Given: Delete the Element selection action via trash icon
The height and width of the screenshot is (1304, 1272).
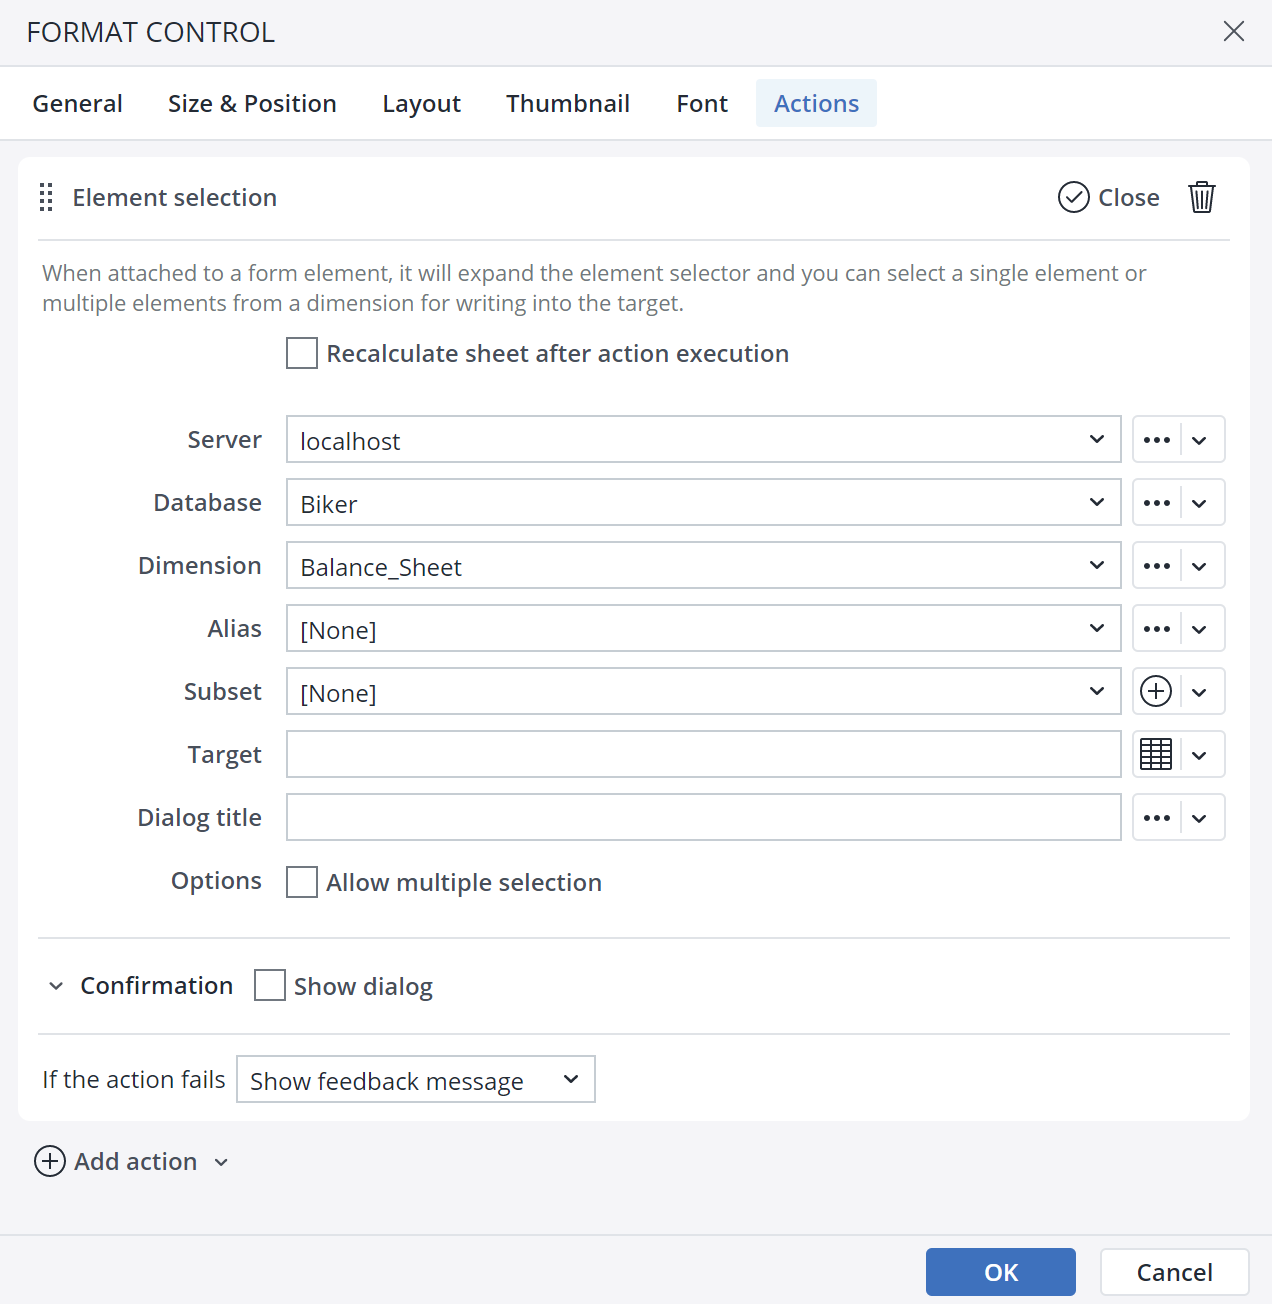Looking at the screenshot, I should pos(1201,197).
